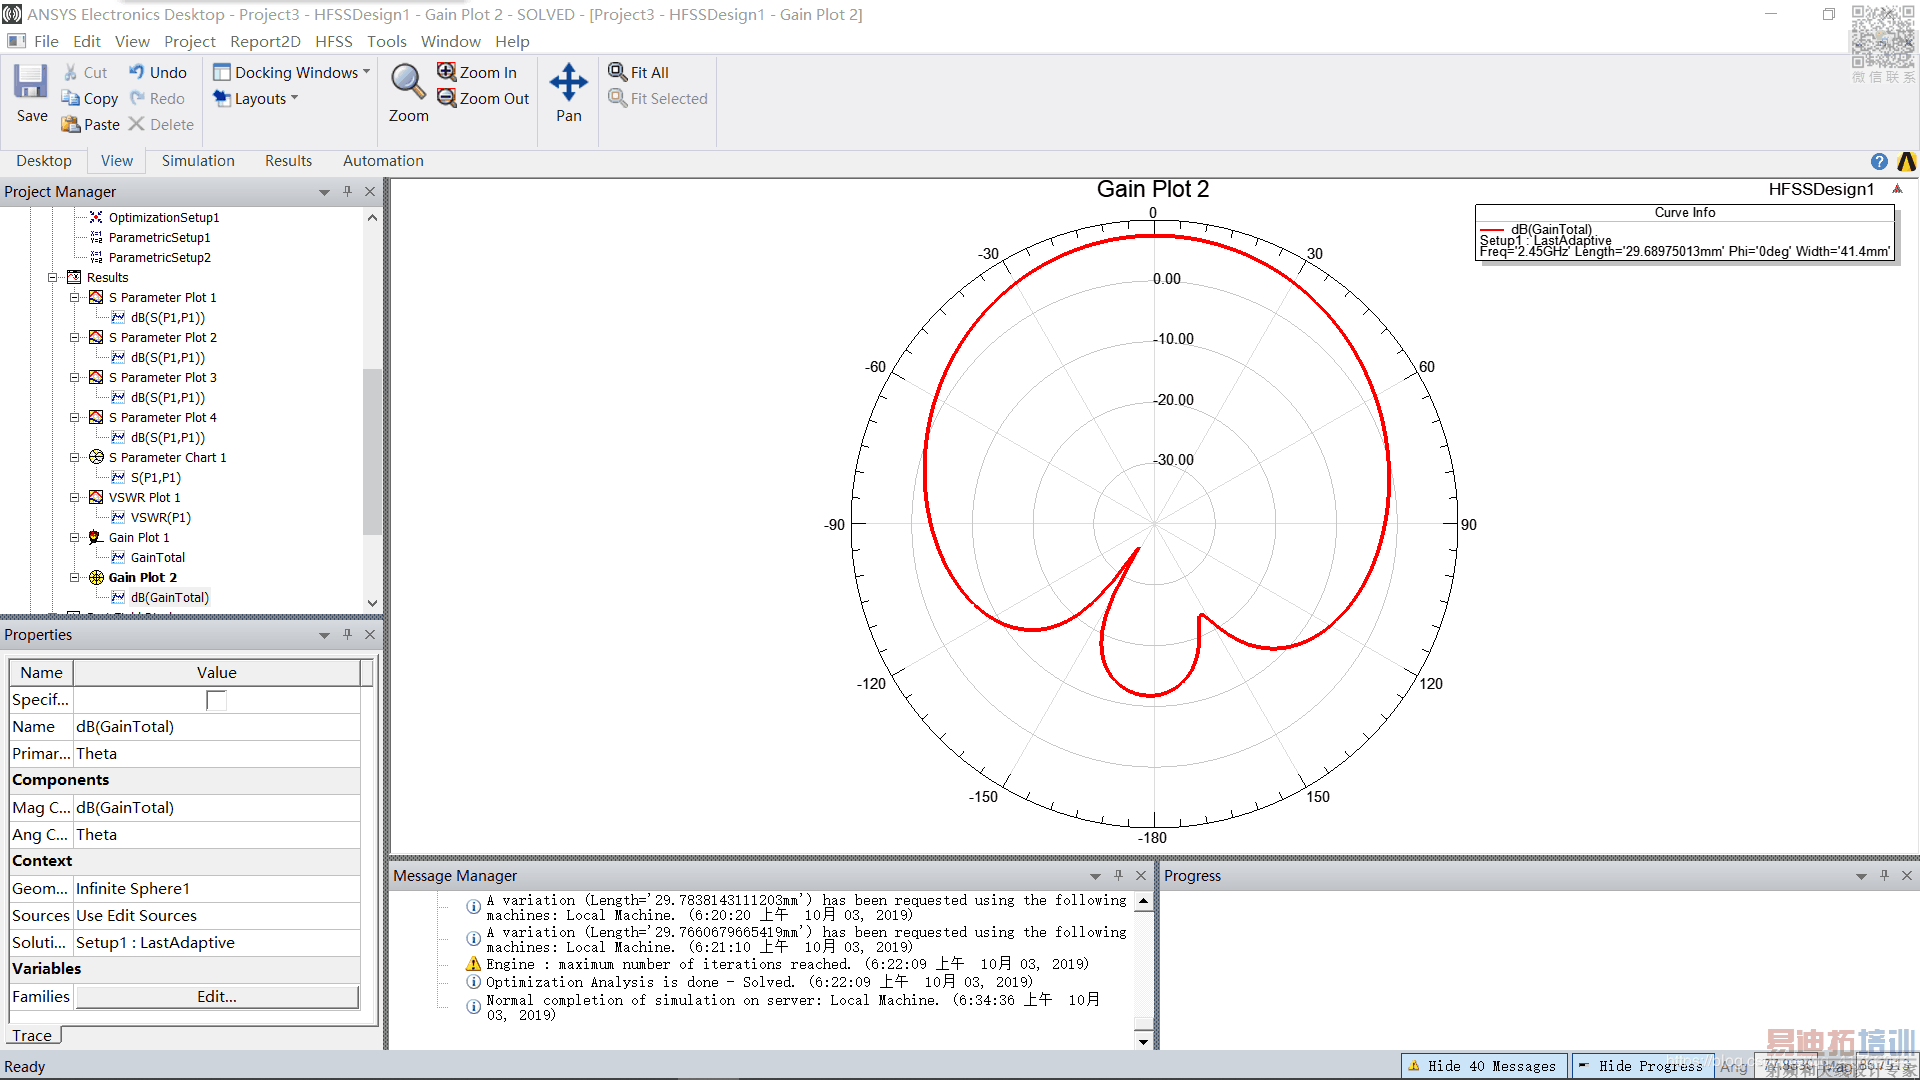Click the Copy icon

(71, 98)
